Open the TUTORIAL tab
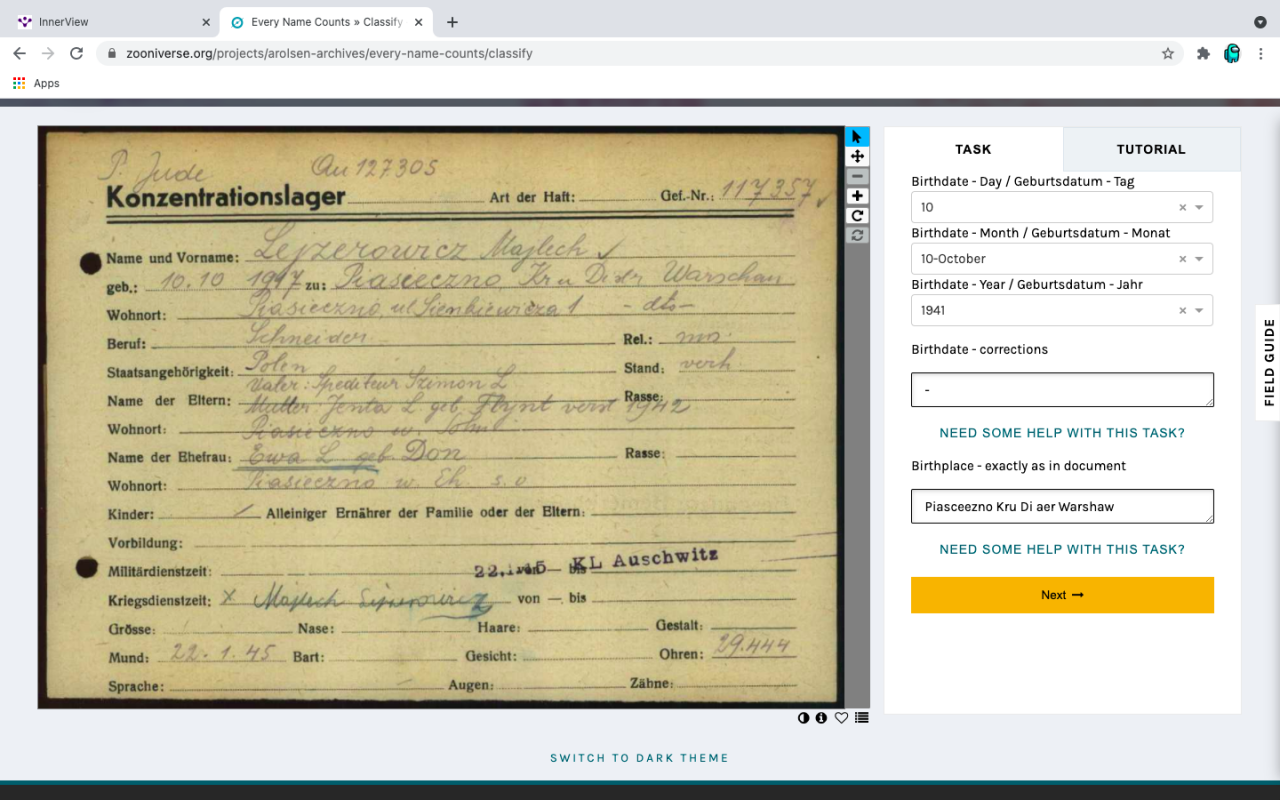The height and width of the screenshot is (800, 1280). pos(1151,149)
